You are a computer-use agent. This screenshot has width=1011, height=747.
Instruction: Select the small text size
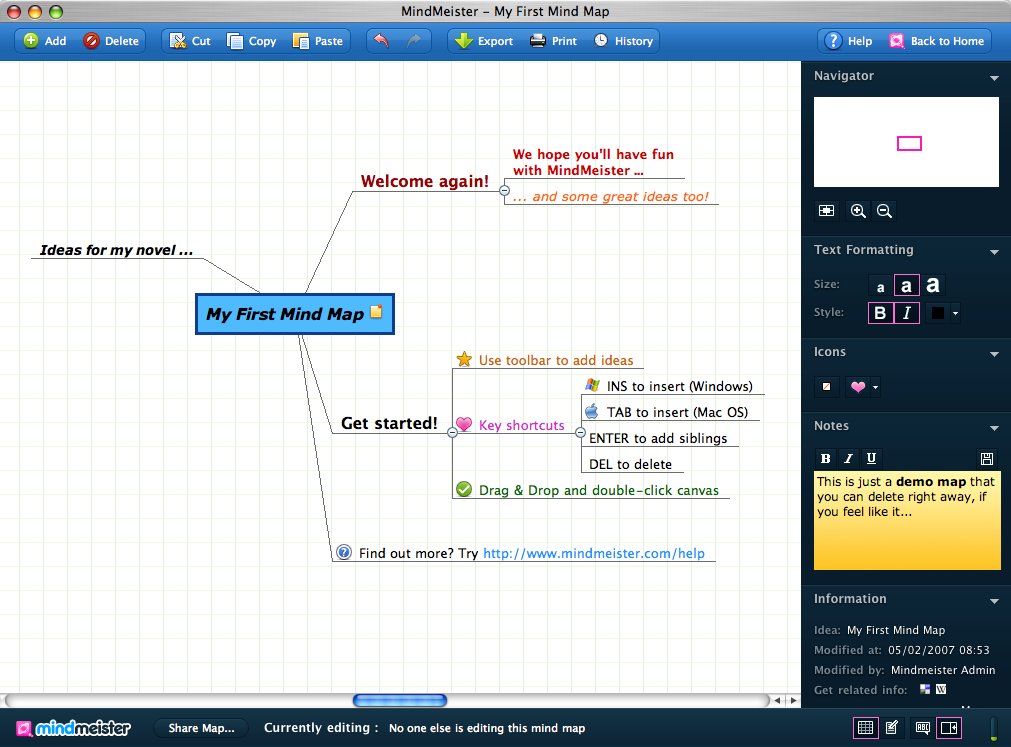coord(880,287)
